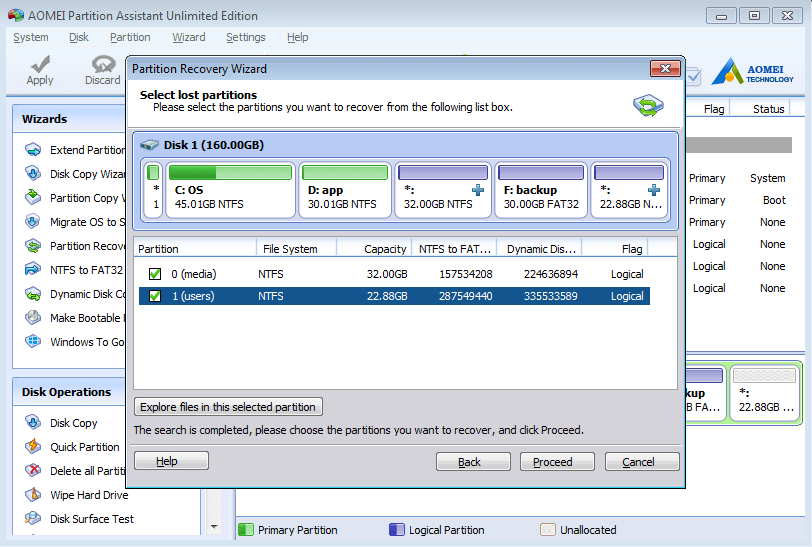This screenshot has width=812, height=547.
Task: Click plus icon on 22.88GB lost partition
Action: tap(654, 190)
